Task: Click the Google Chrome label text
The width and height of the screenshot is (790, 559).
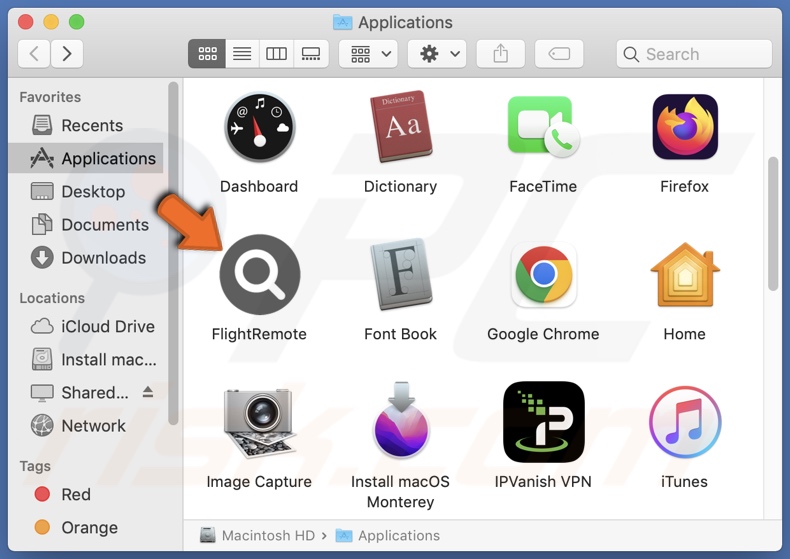Action: [x=543, y=334]
